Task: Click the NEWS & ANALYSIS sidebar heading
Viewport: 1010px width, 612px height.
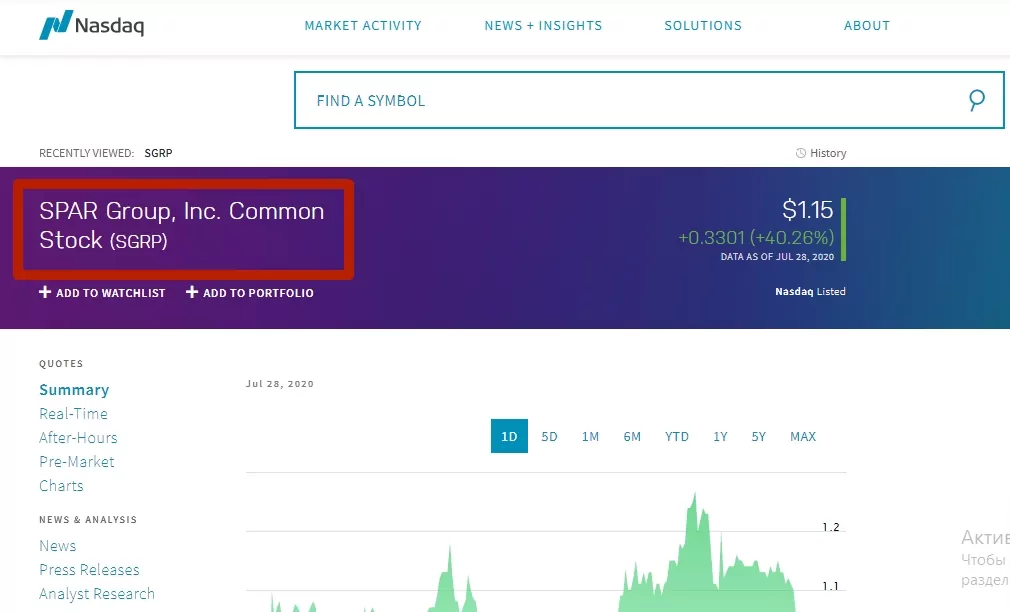Action: pyautogui.click(x=88, y=519)
